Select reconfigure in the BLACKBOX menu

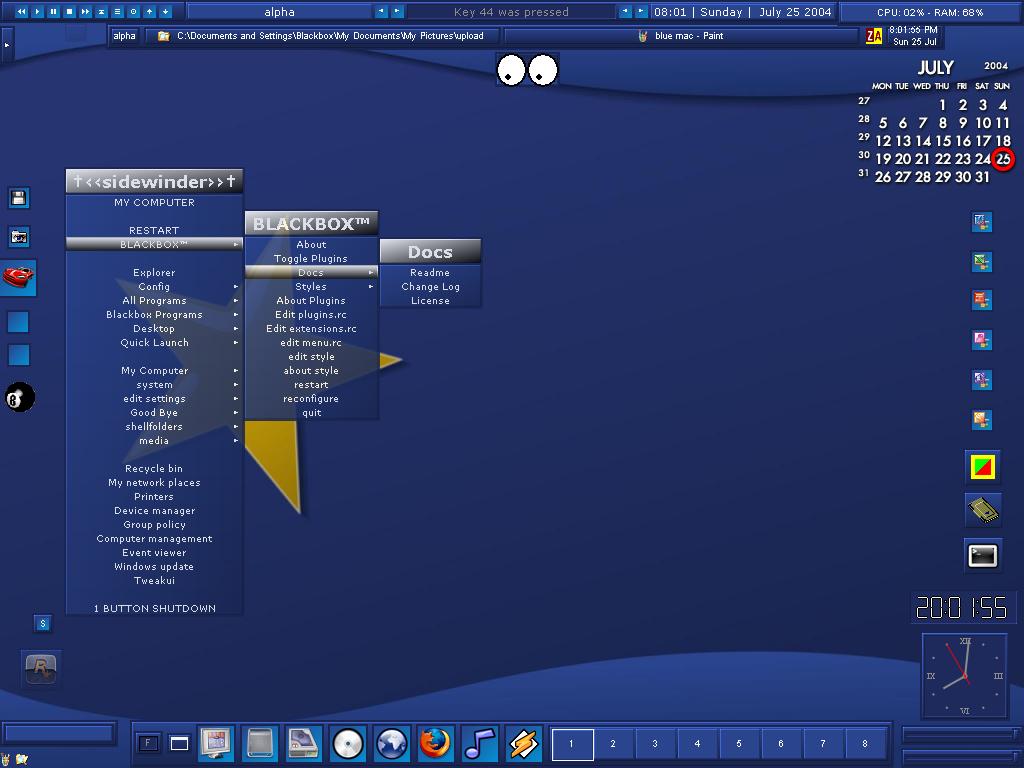pyautogui.click(x=312, y=398)
